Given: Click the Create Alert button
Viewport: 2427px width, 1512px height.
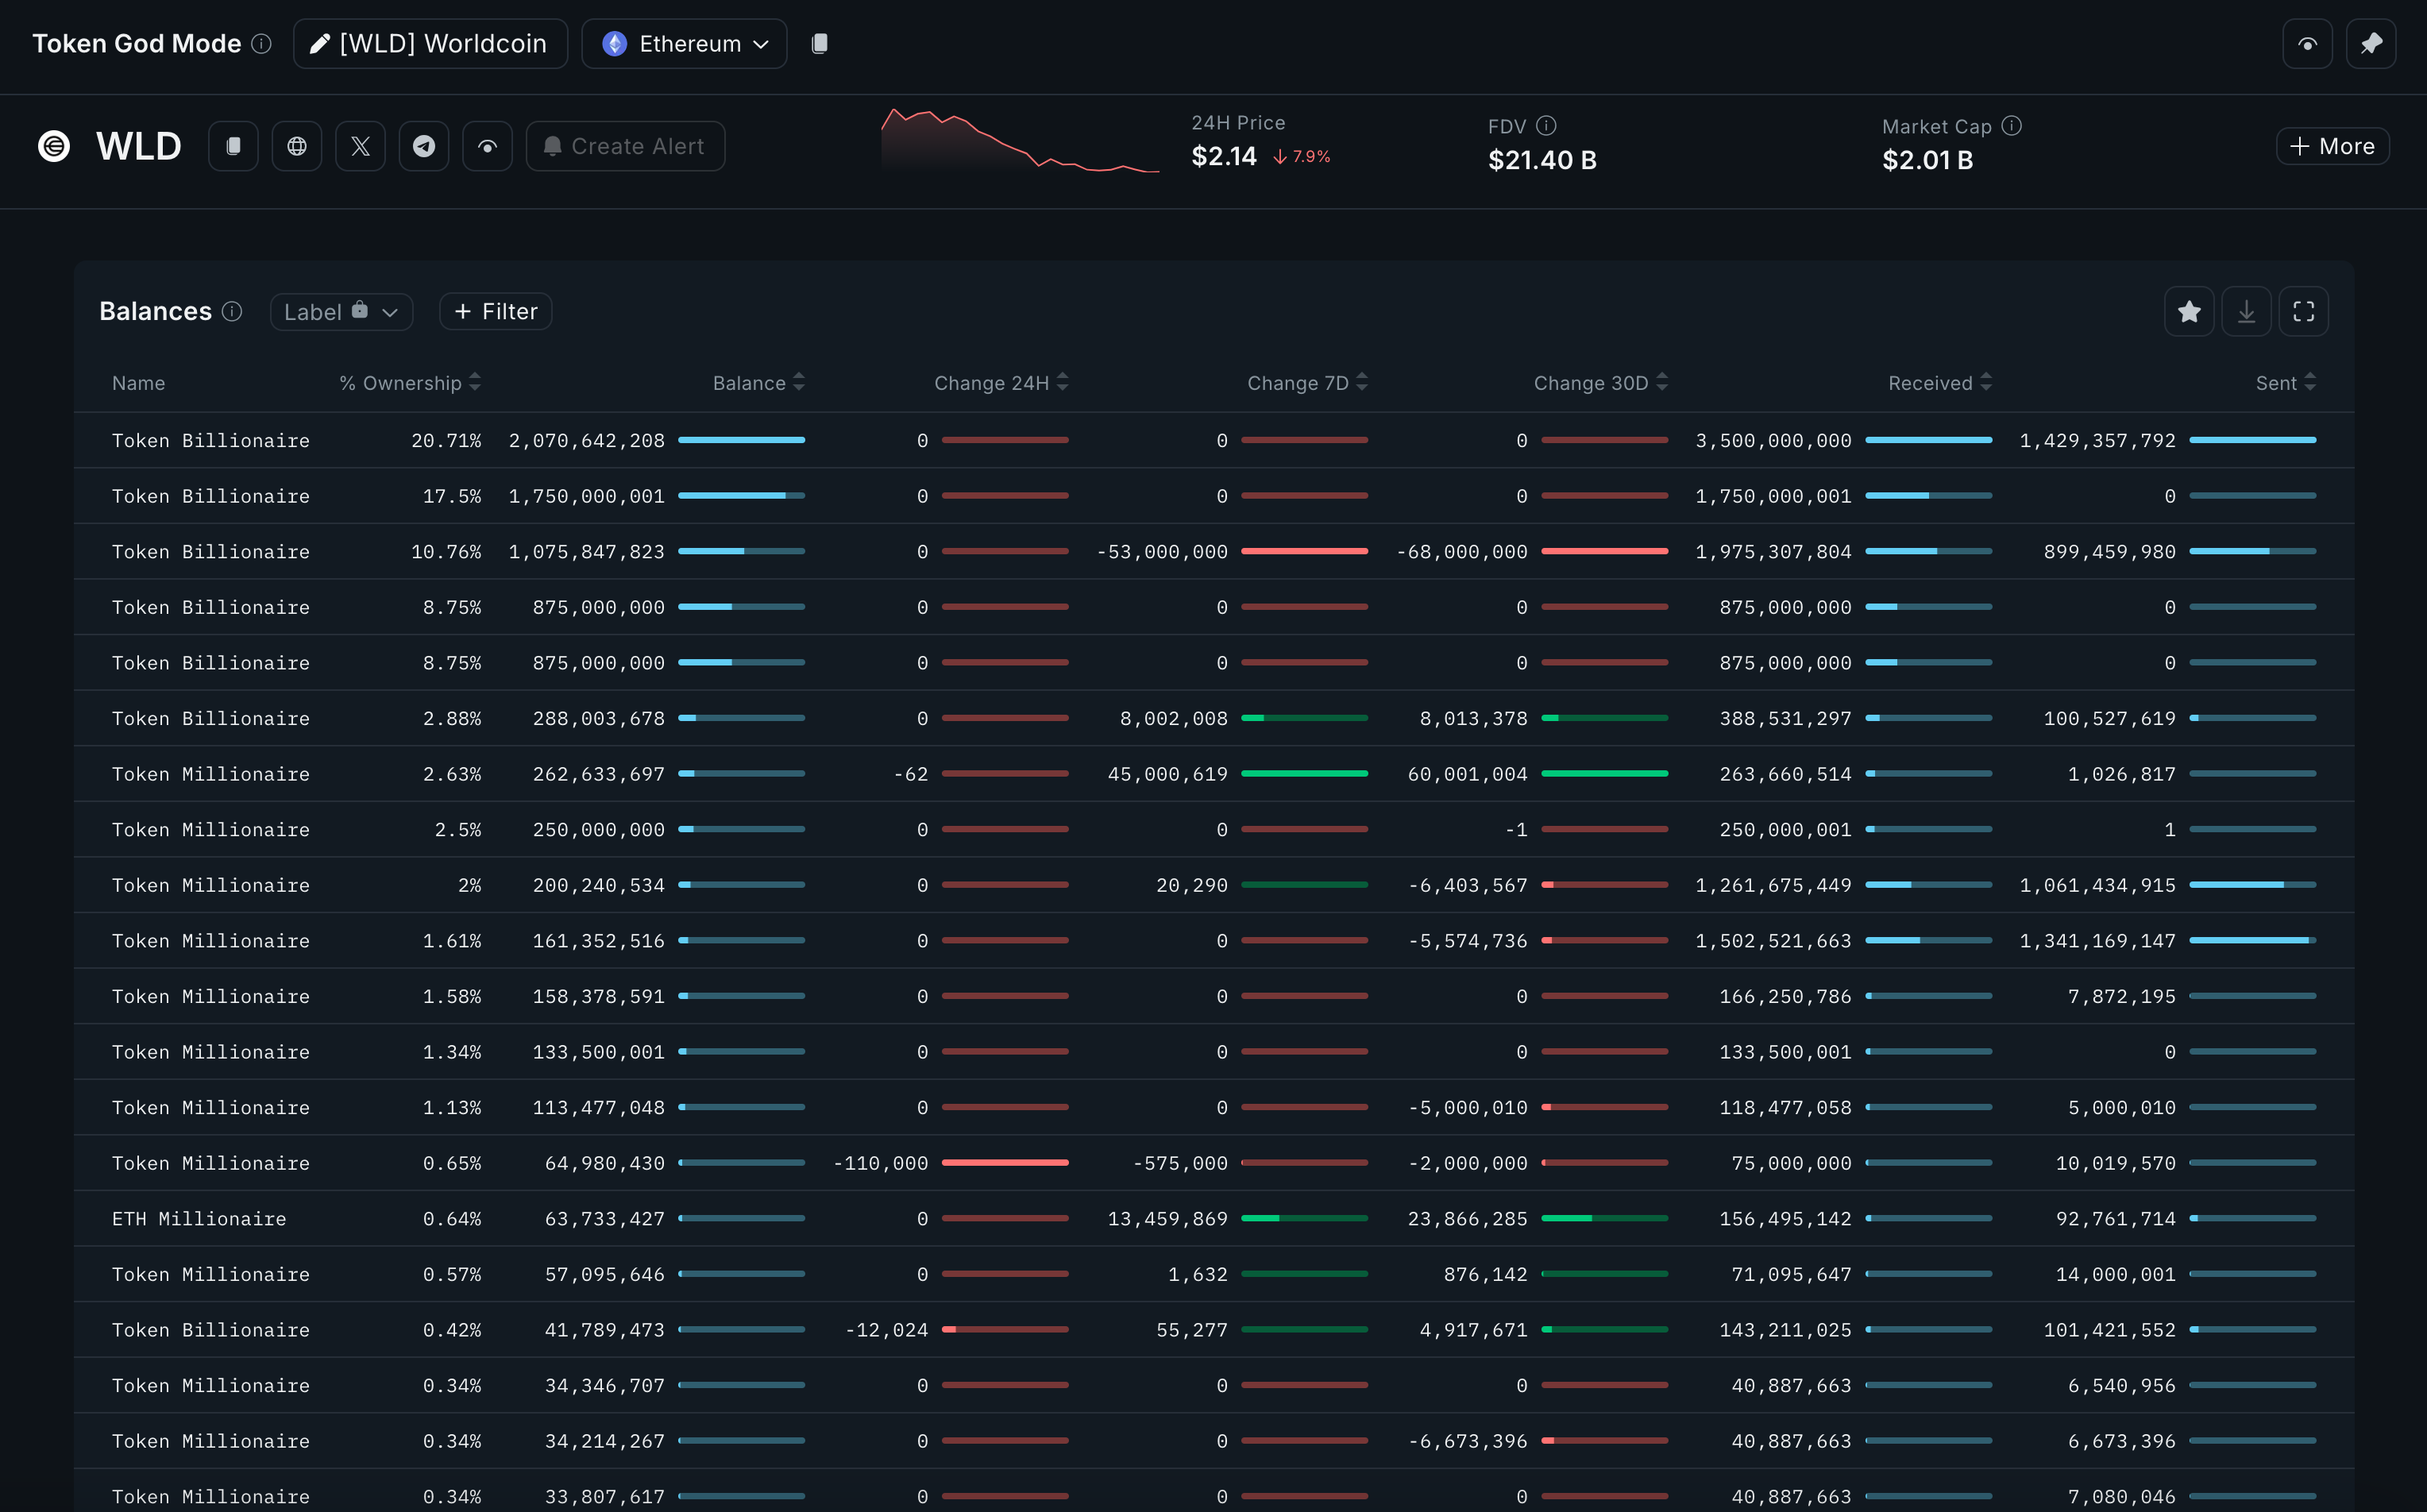Looking at the screenshot, I should 625,146.
